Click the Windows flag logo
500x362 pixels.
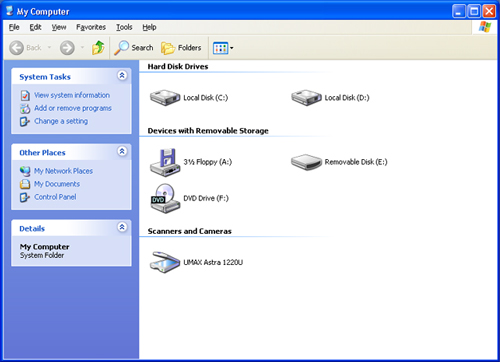[485, 27]
